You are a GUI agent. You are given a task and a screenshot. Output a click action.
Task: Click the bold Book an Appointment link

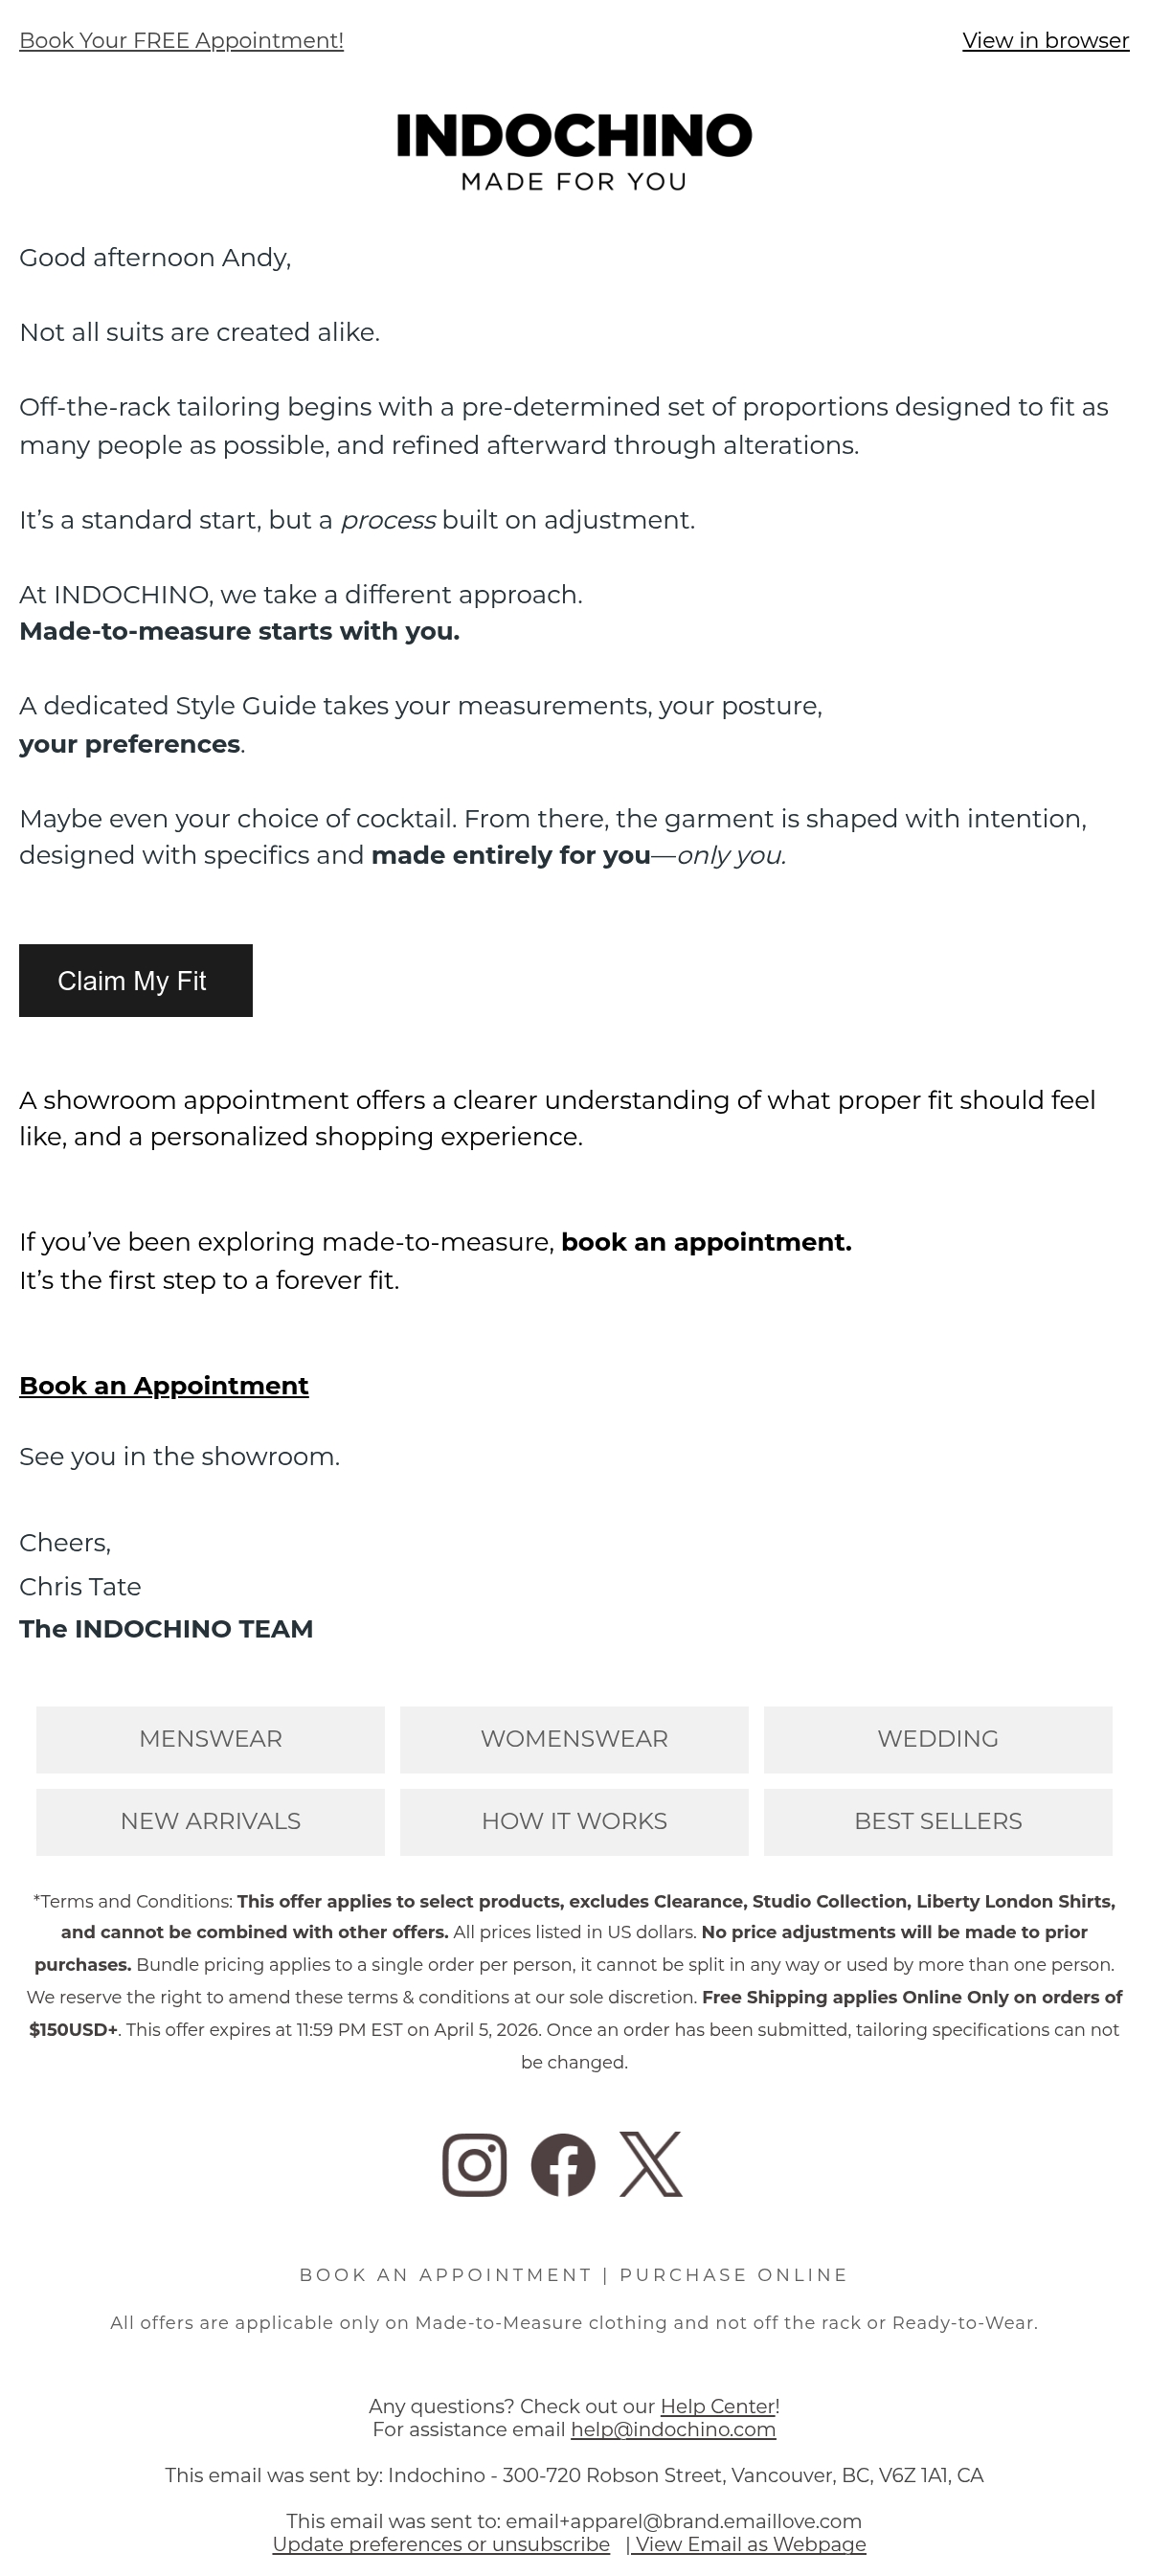(164, 1385)
